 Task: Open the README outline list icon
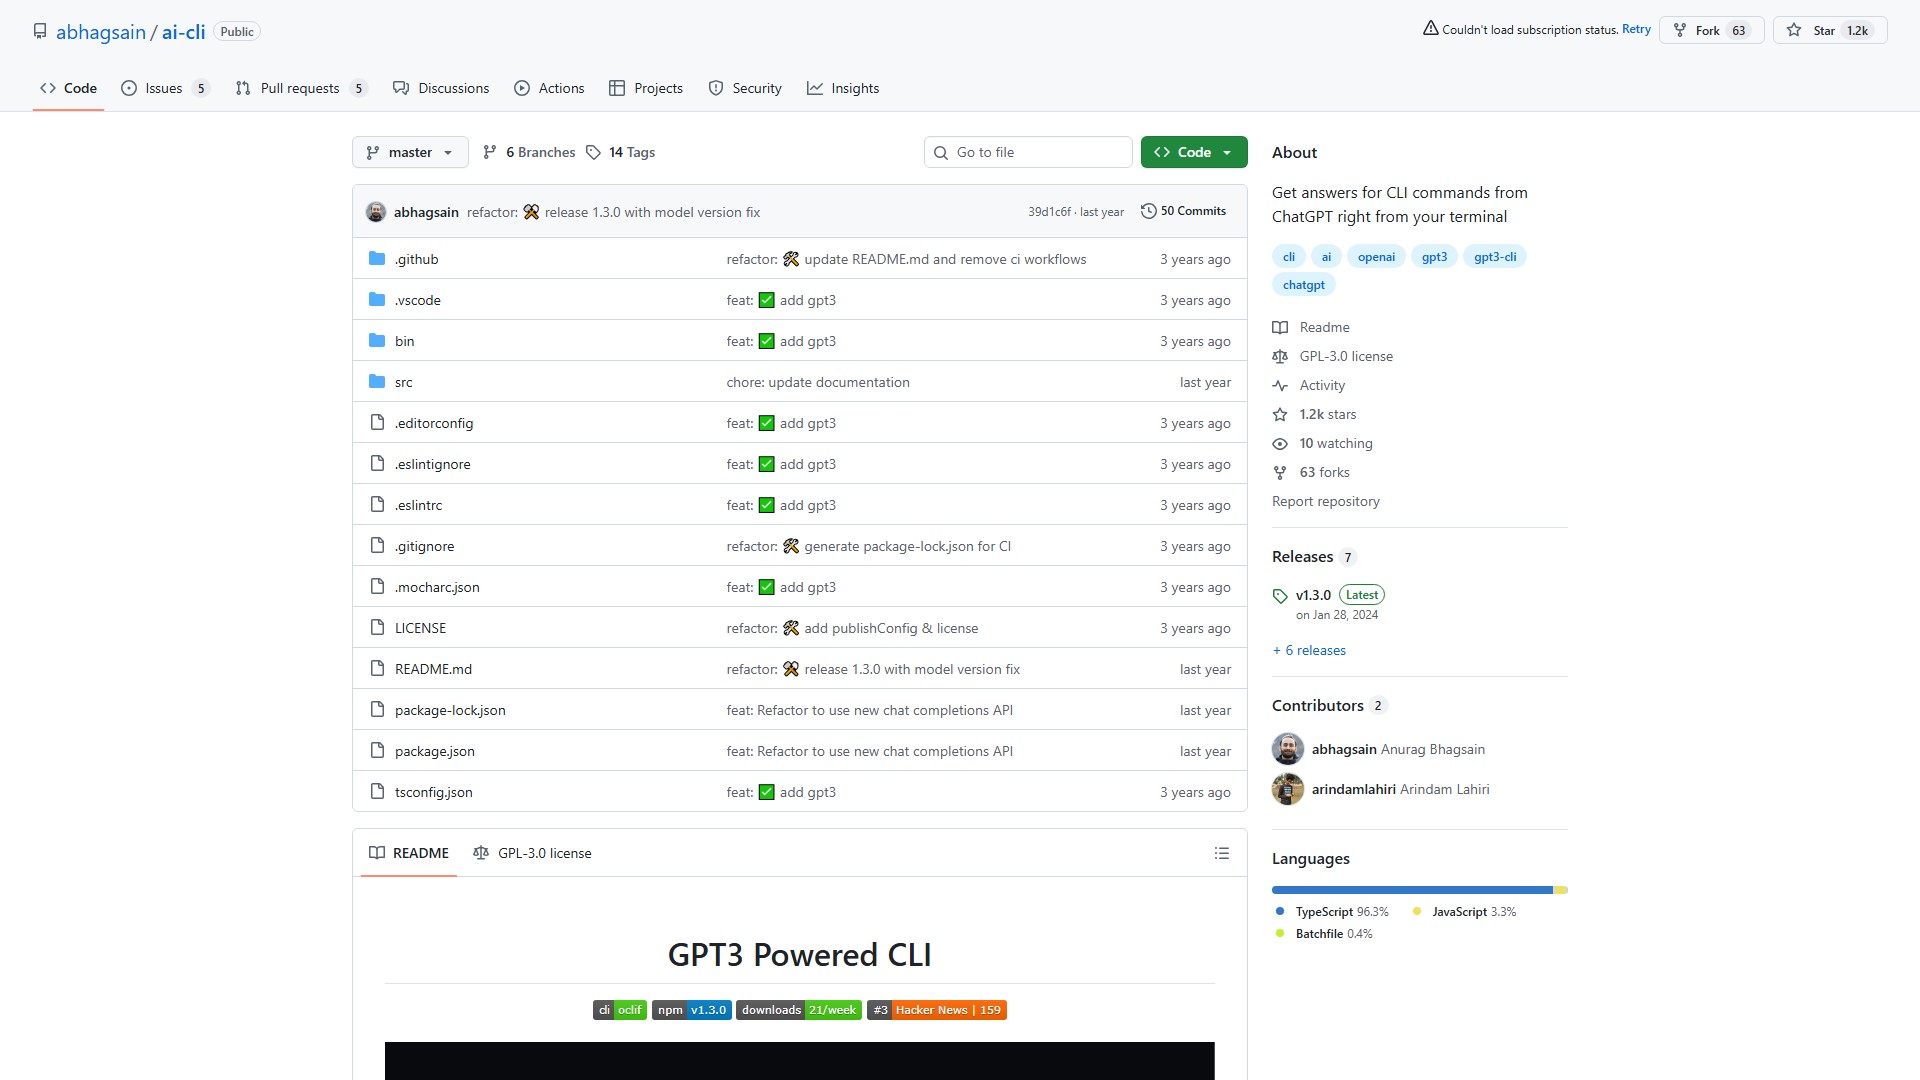pyautogui.click(x=1221, y=853)
